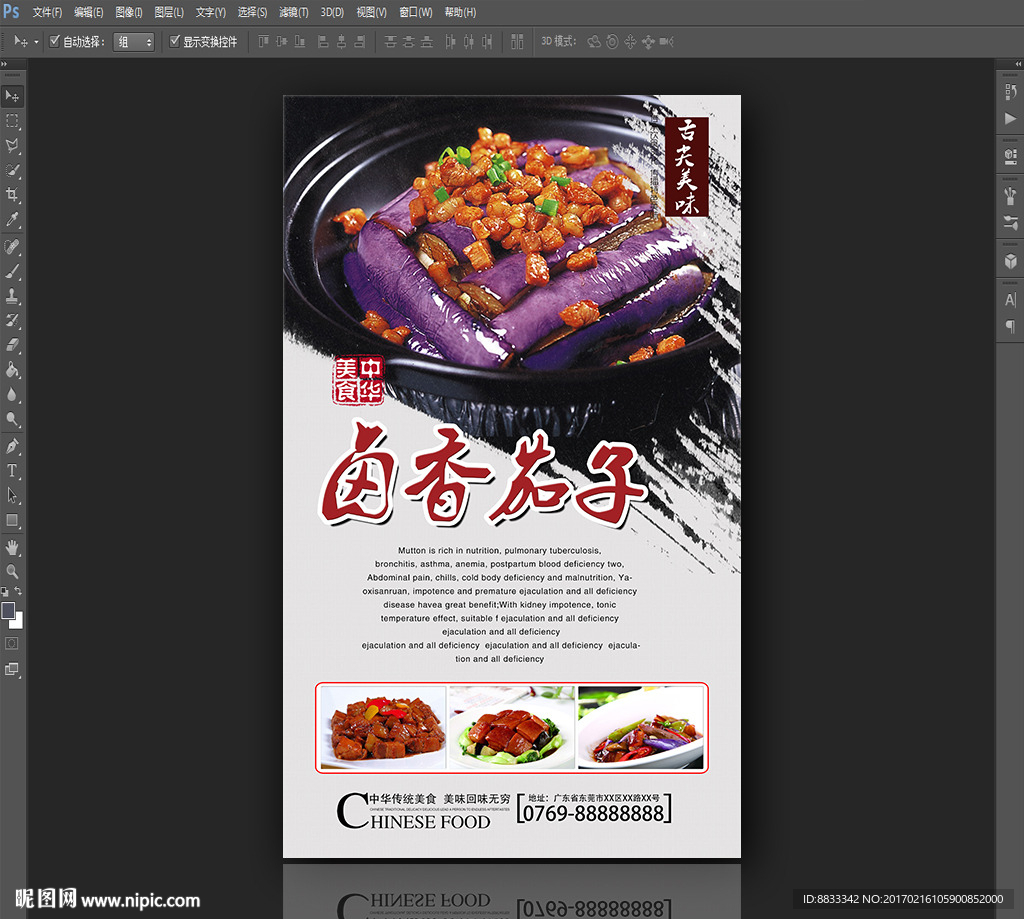
Task: Select the Rectangle shape tool
Action: [x=12, y=520]
